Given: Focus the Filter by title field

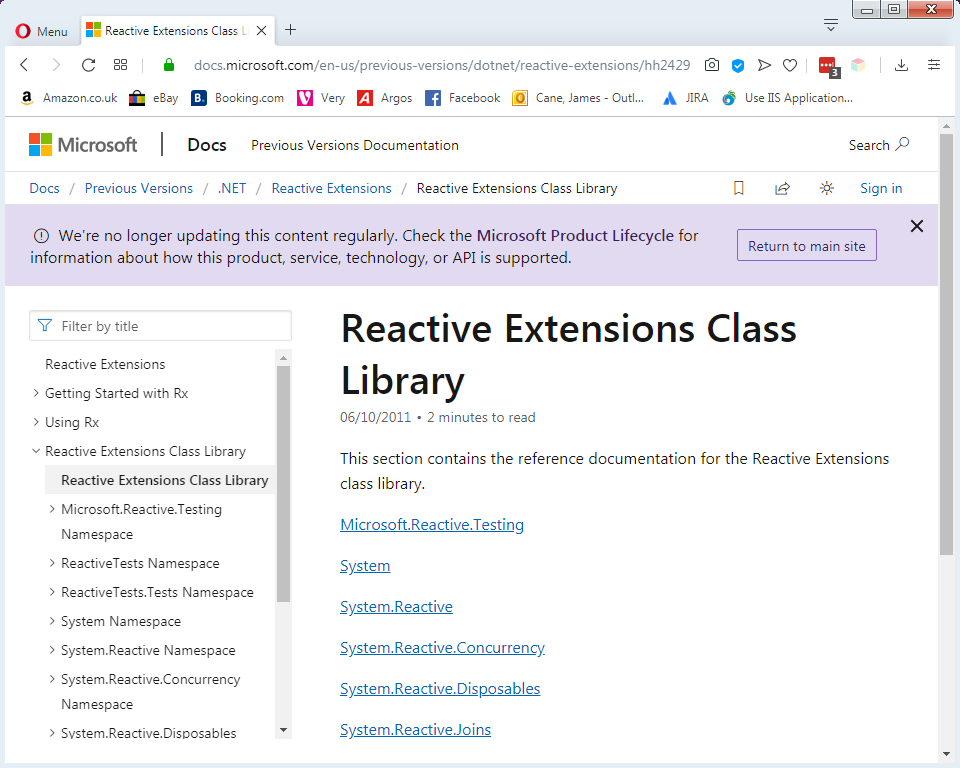Looking at the screenshot, I should (160, 326).
